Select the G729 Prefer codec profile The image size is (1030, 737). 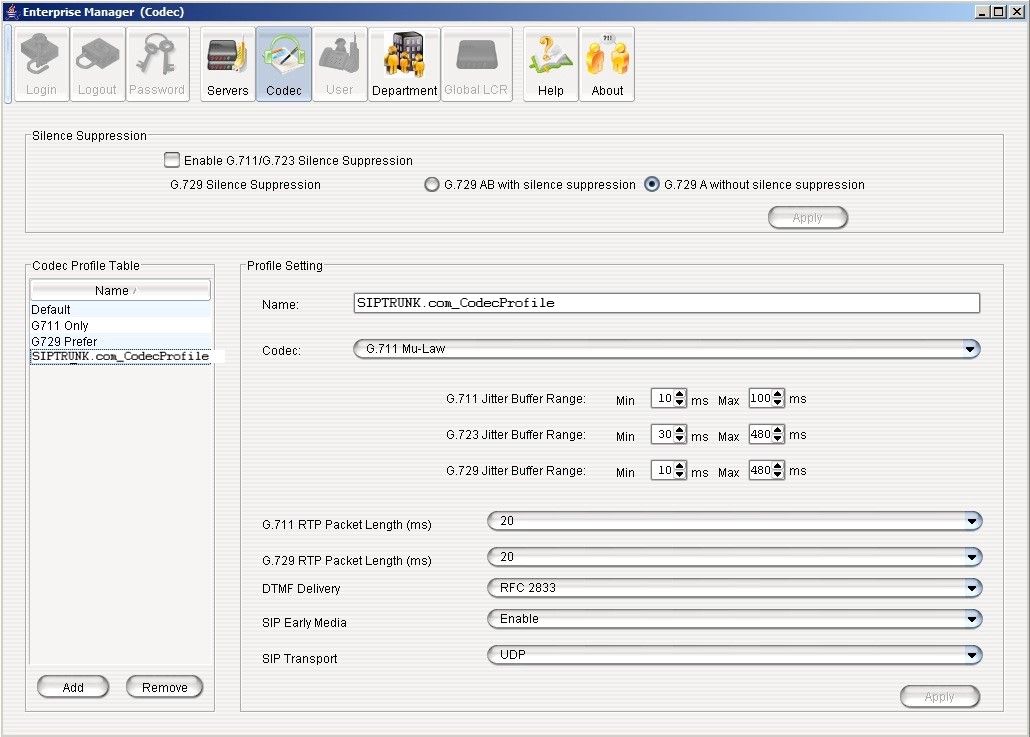pos(120,341)
